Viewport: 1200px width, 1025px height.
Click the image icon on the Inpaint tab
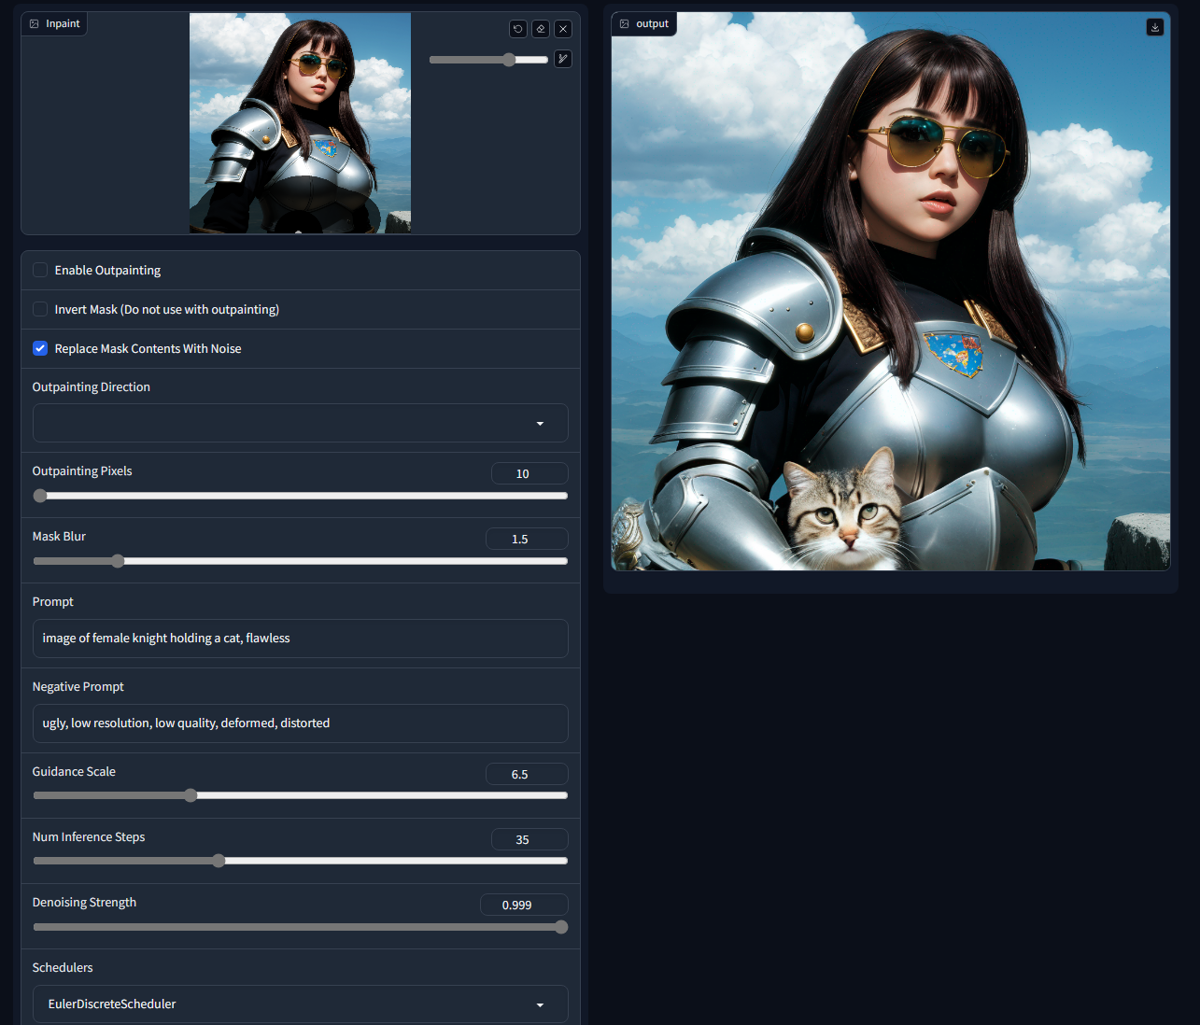coord(33,23)
